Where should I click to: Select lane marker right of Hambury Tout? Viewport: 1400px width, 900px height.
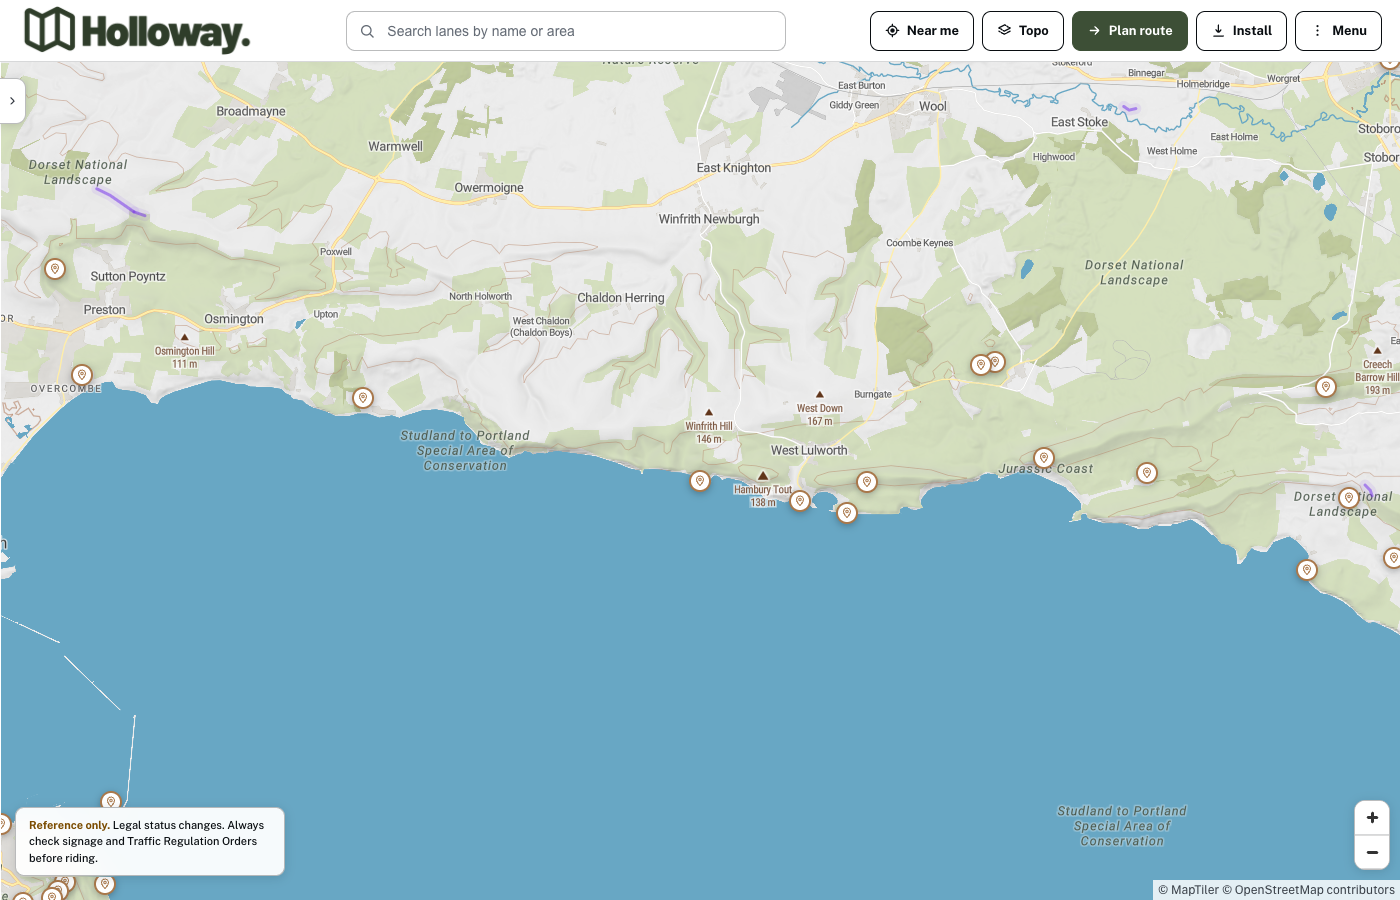800,501
